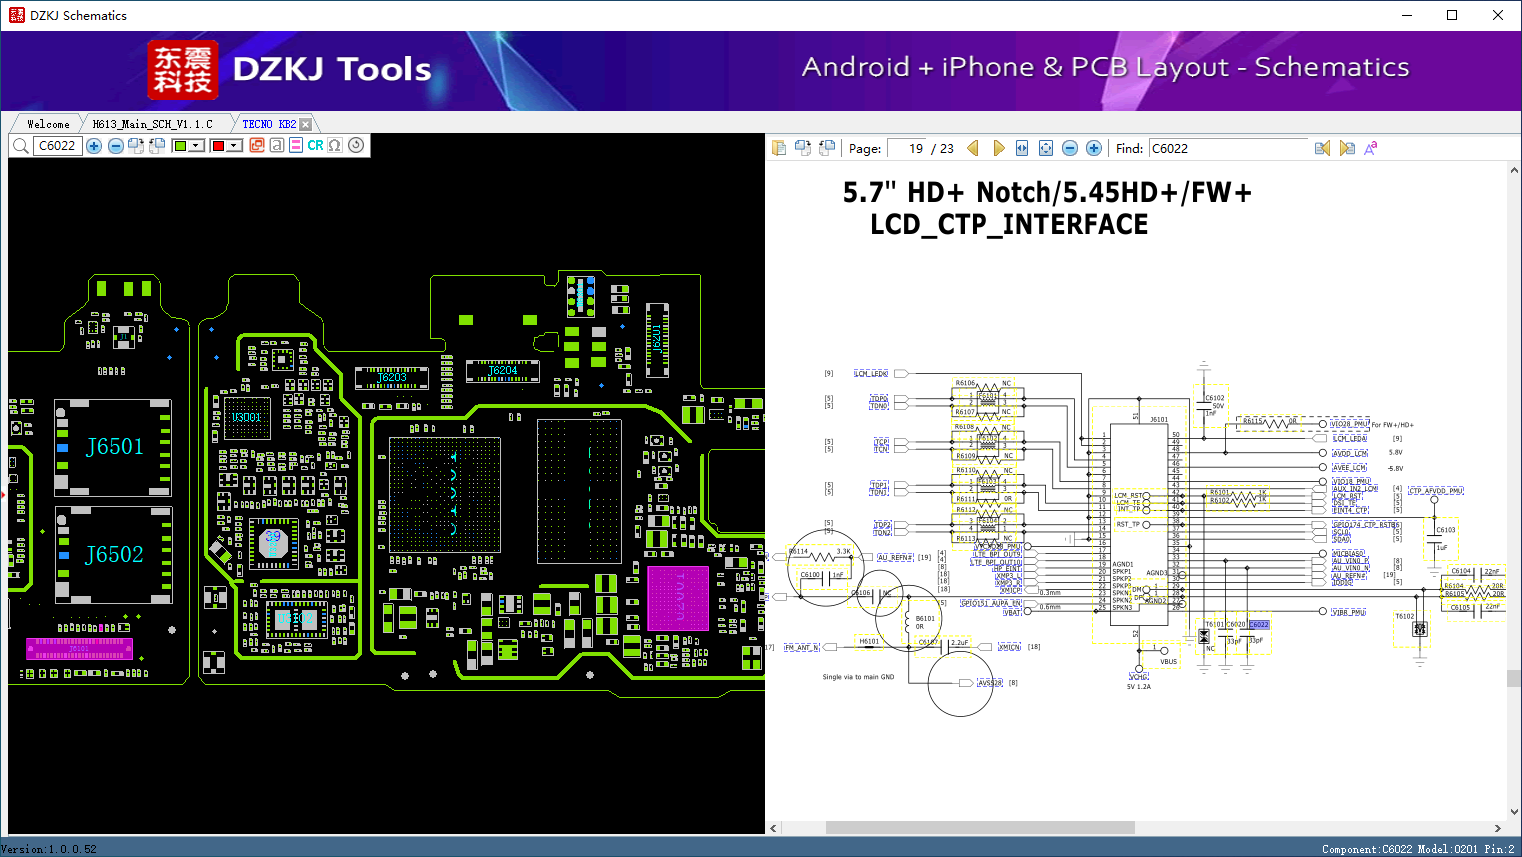
Task: Click the J6501 connector on PCB layout
Action: (x=114, y=447)
